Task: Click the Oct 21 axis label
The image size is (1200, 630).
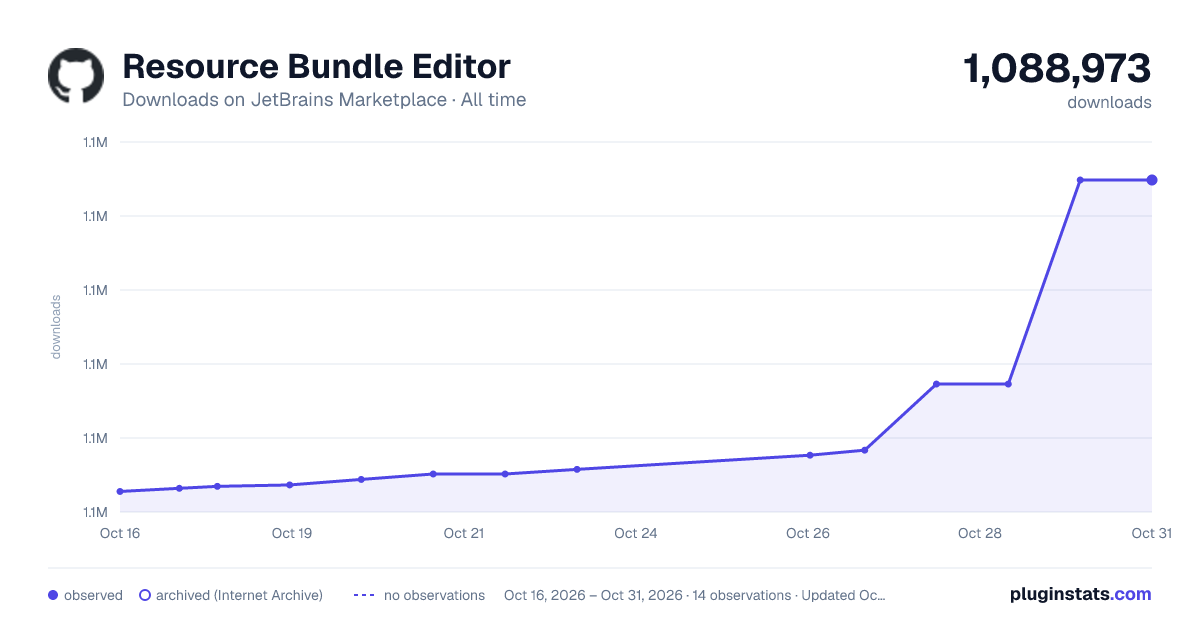Action: 464,533
